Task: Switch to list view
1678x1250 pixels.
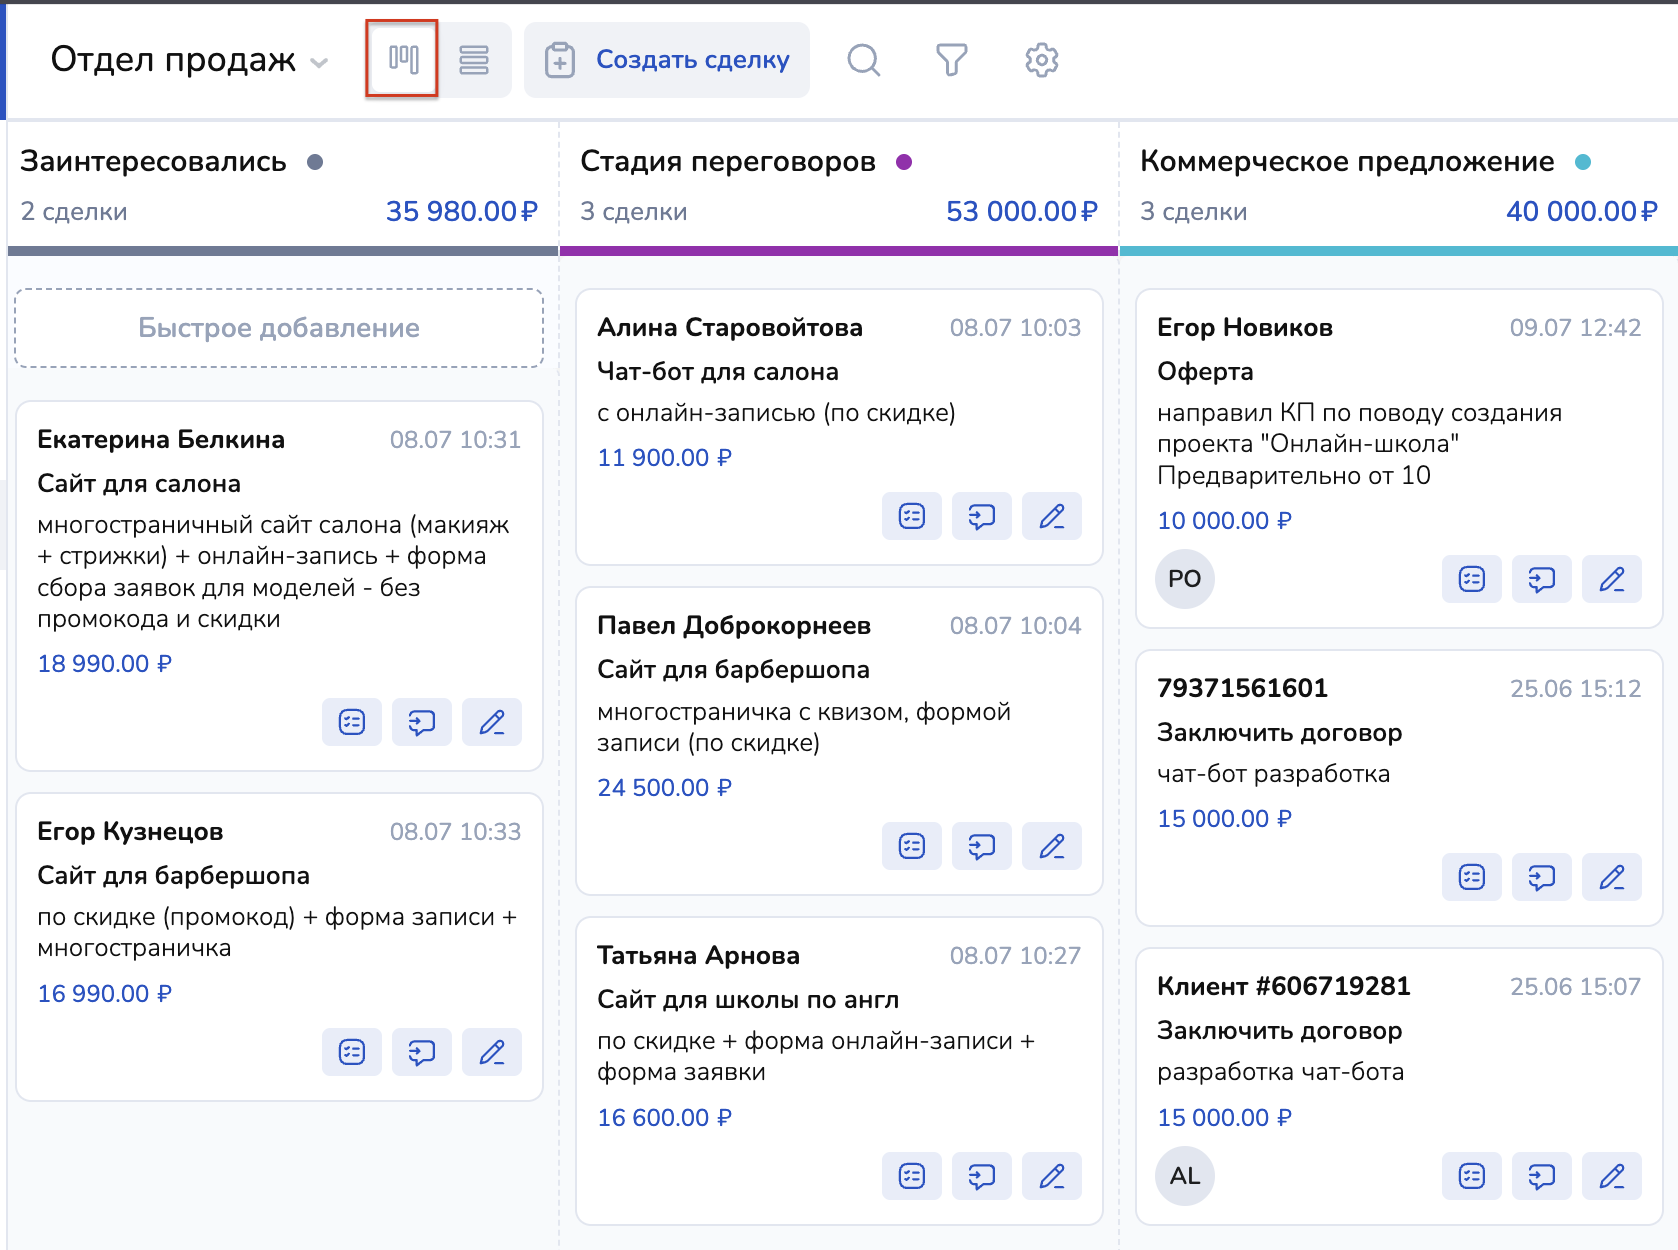Action: point(474,60)
